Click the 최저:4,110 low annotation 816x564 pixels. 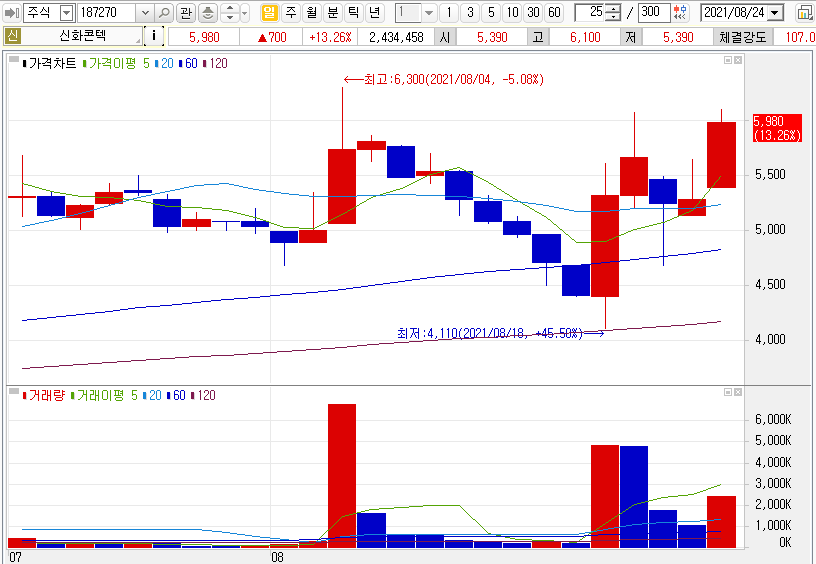tap(501, 333)
